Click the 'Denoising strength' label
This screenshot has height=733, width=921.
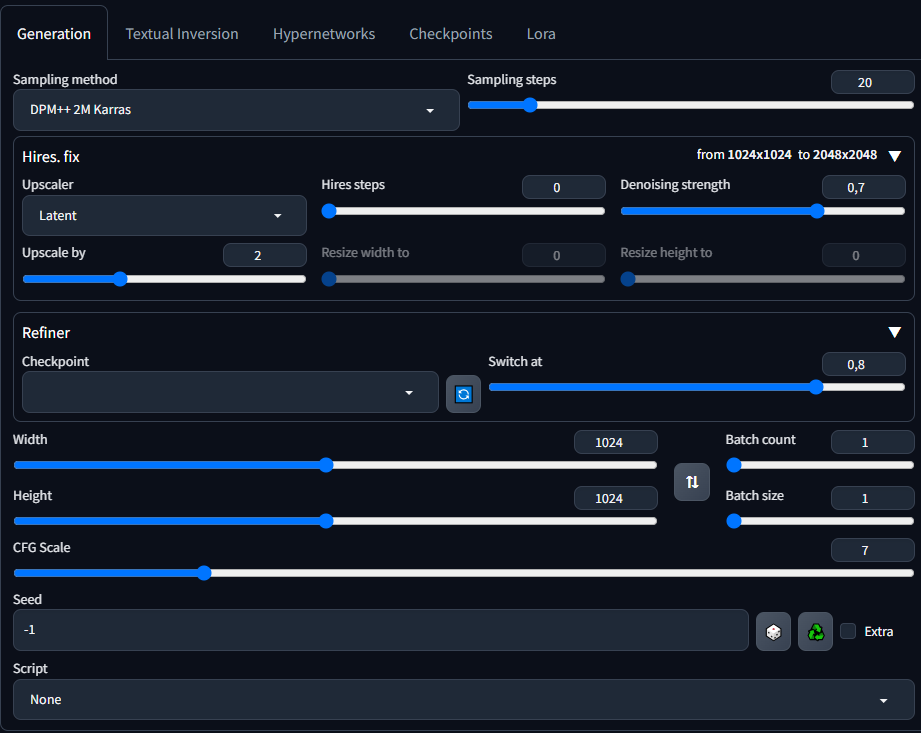click(675, 184)
